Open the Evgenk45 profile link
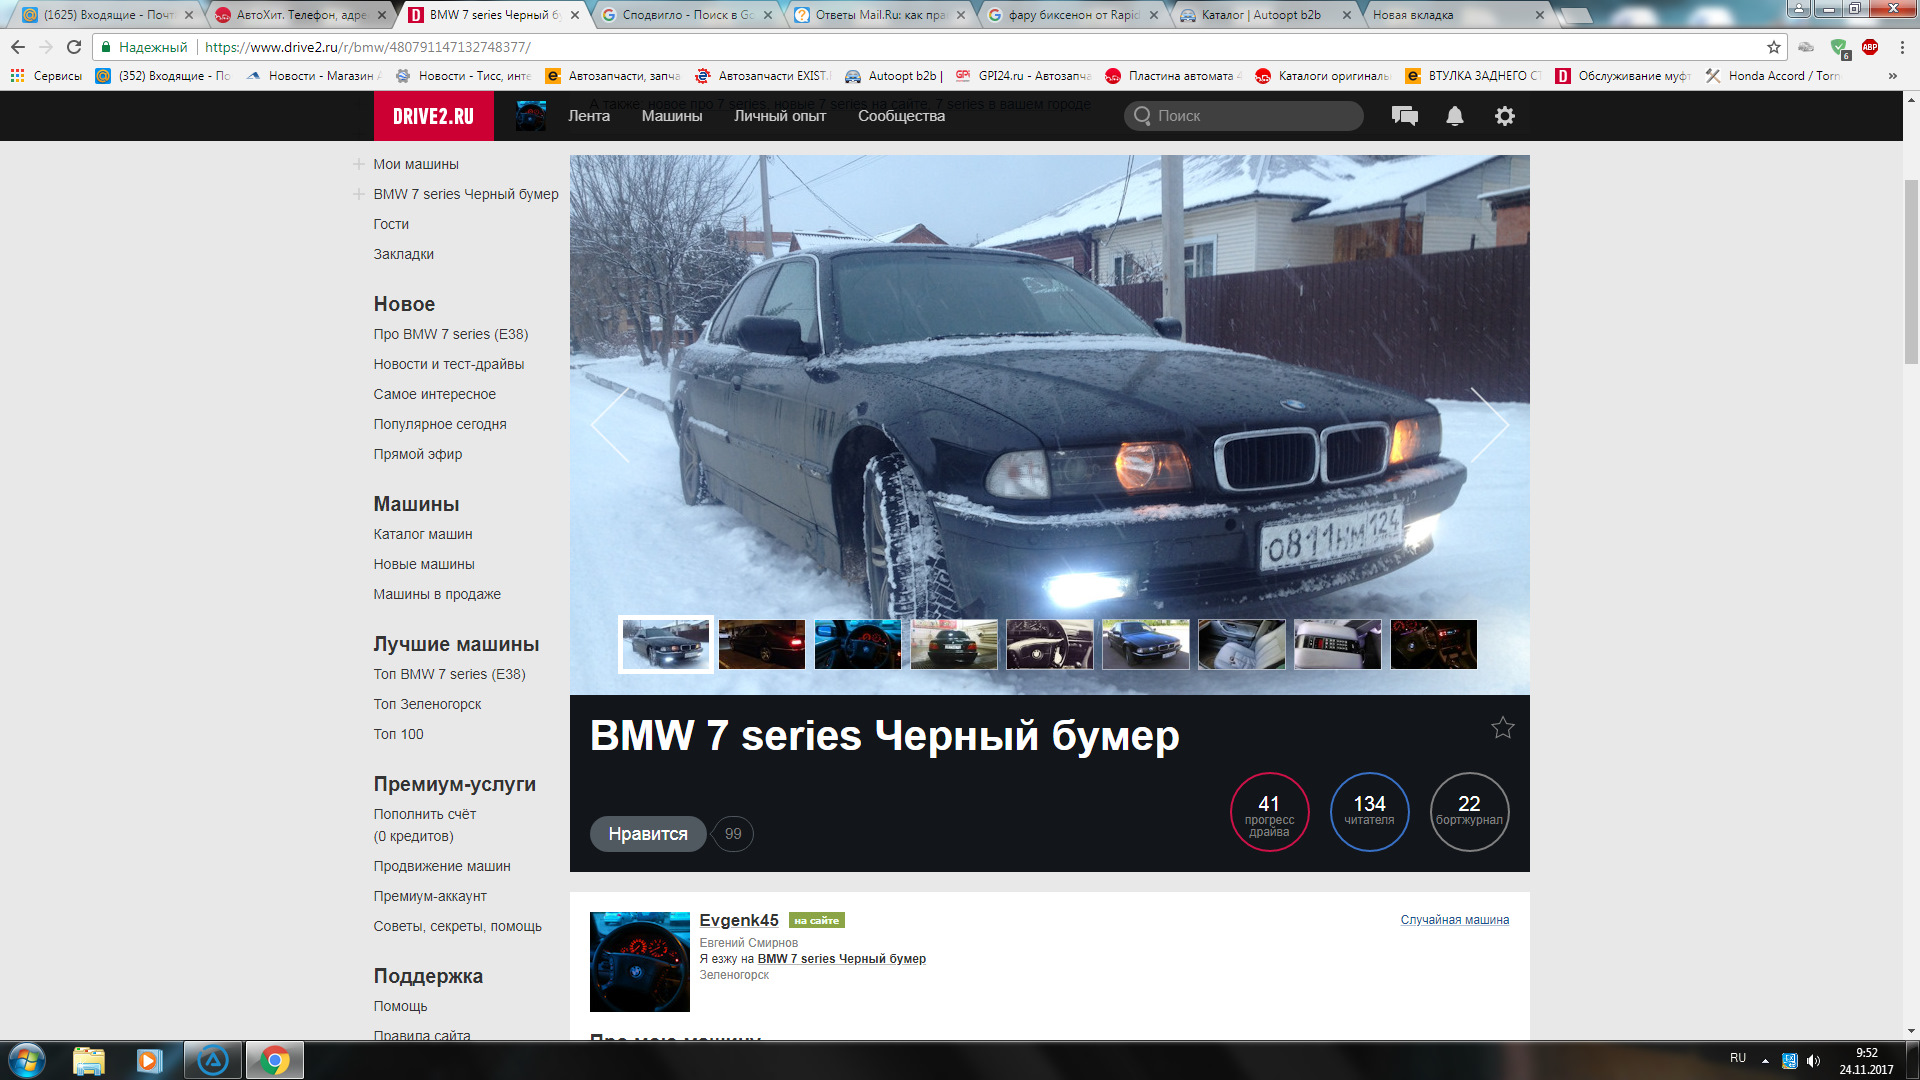Viewport: 1920px width, 1080px height. pos(739,920)
